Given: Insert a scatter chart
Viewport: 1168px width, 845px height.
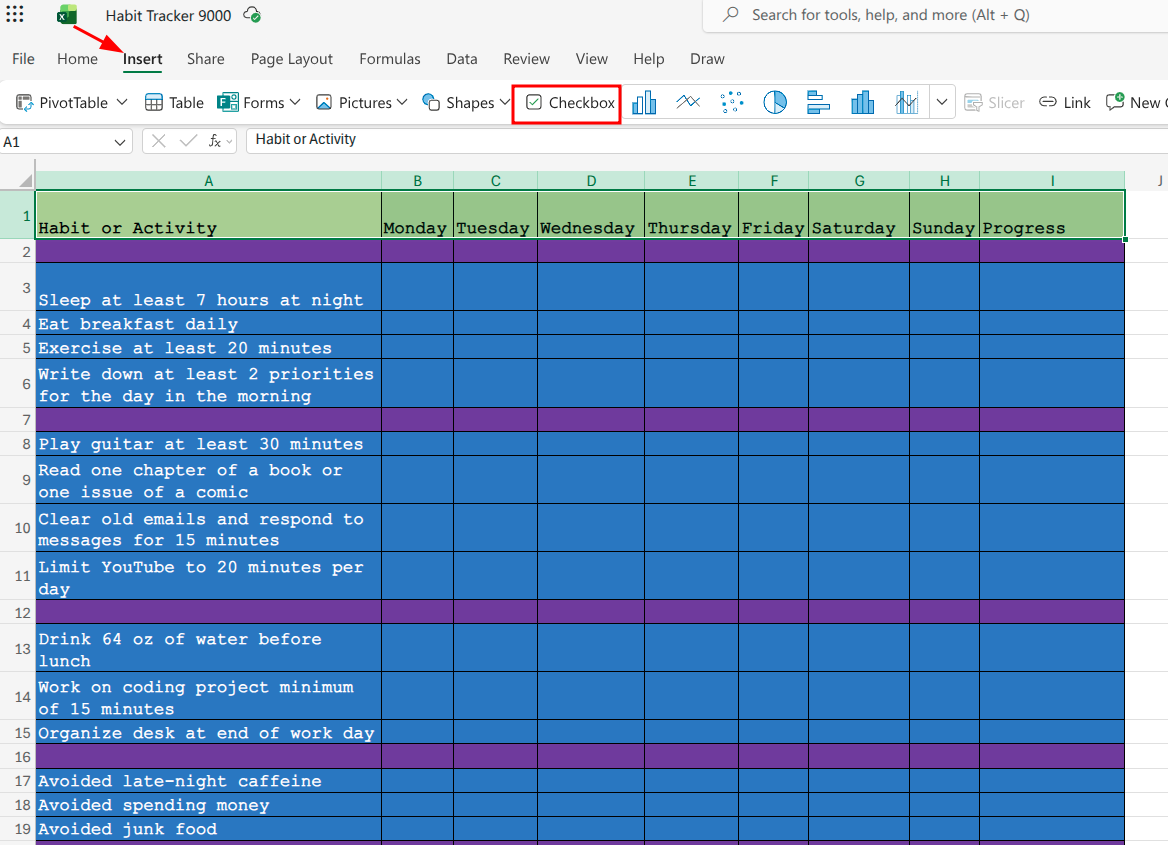Looking at the screenshot, I should (x=731, y=103).
